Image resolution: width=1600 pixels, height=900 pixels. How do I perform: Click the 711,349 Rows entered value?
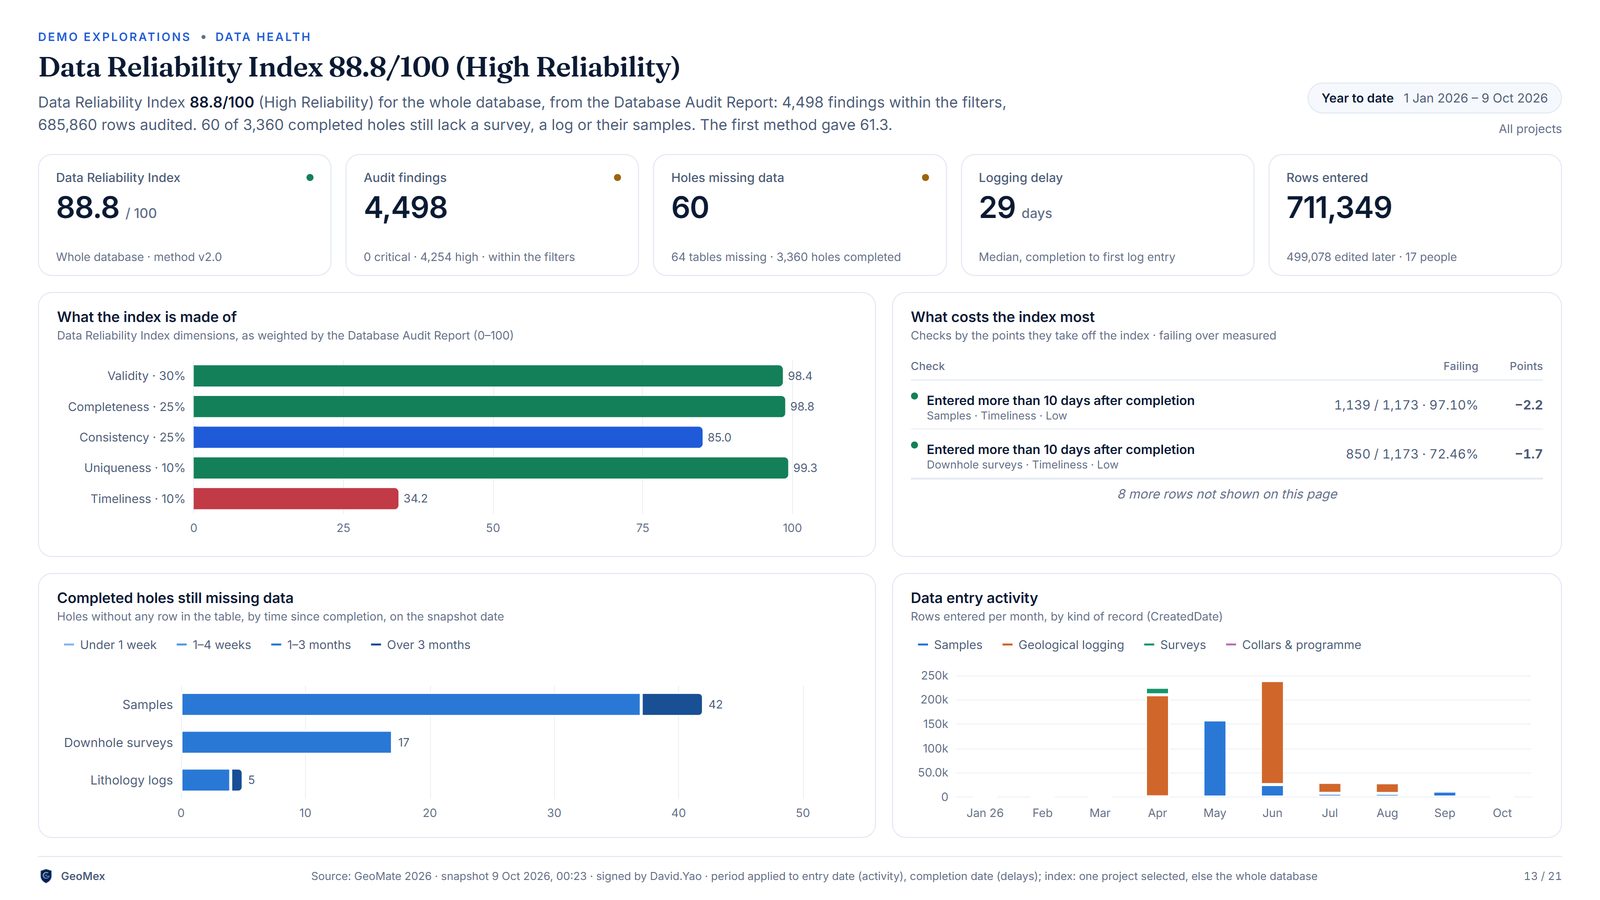click(x=1339, y=207)
